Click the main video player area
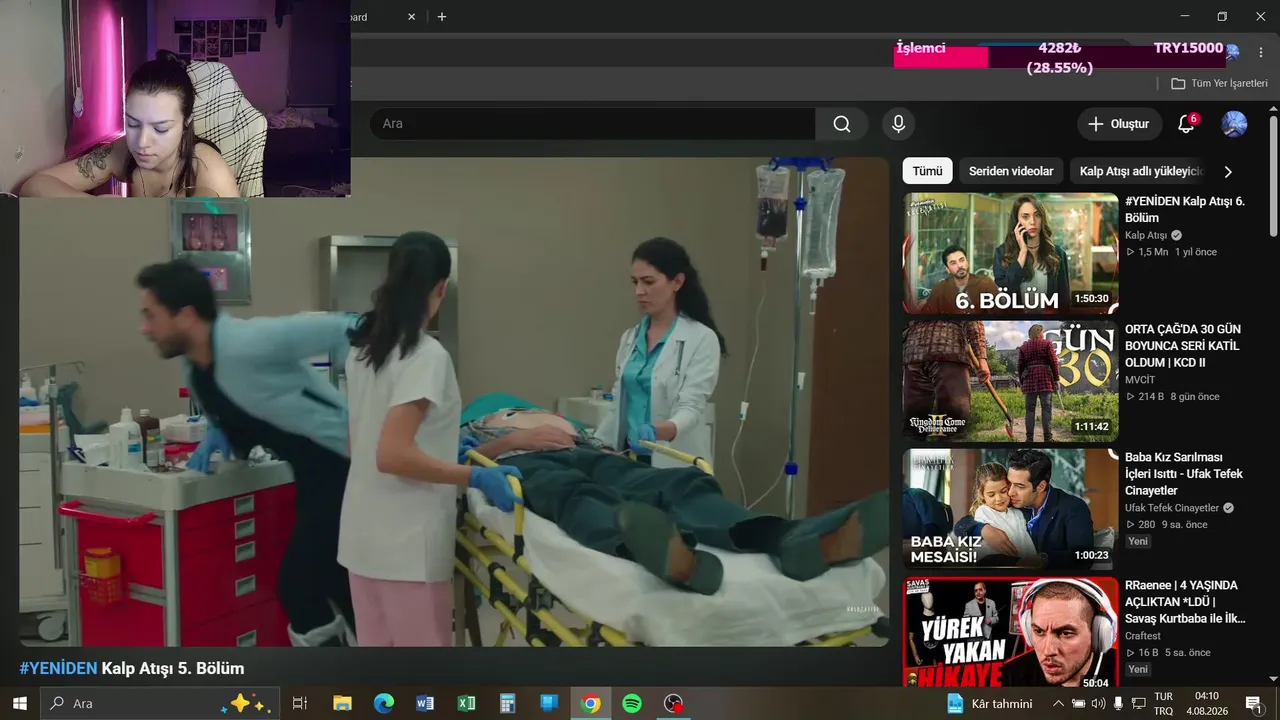This screenshot has width=1280, height=720. tap(454, 402)
